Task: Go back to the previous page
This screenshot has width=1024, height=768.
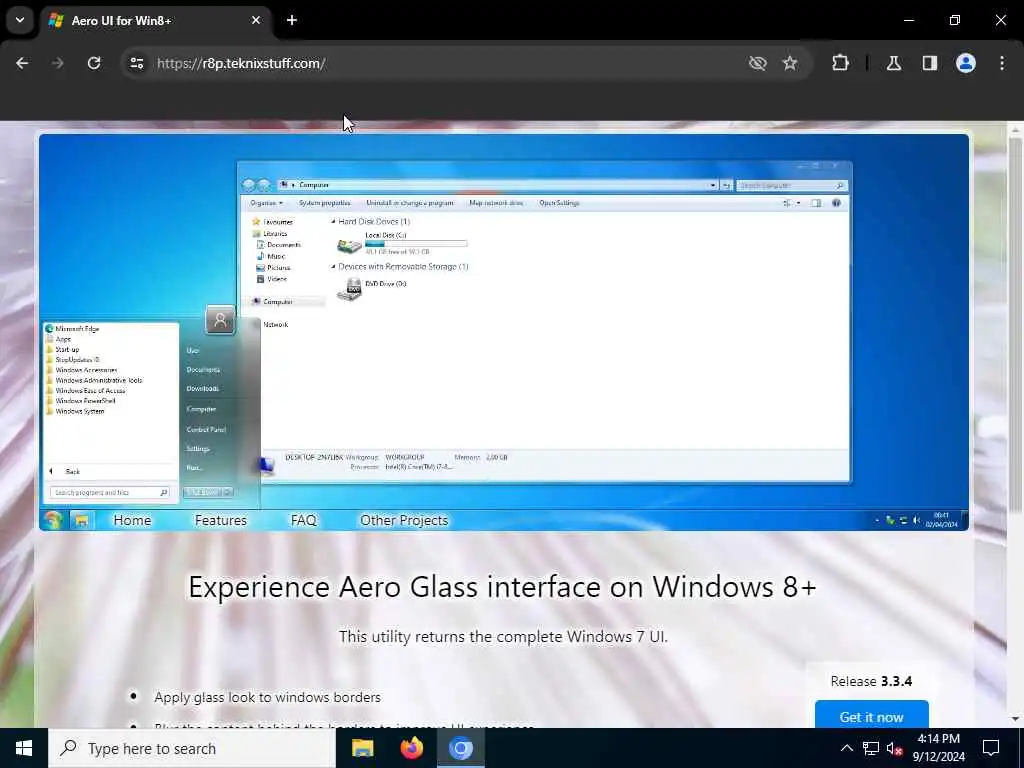Action: point(22,63)
